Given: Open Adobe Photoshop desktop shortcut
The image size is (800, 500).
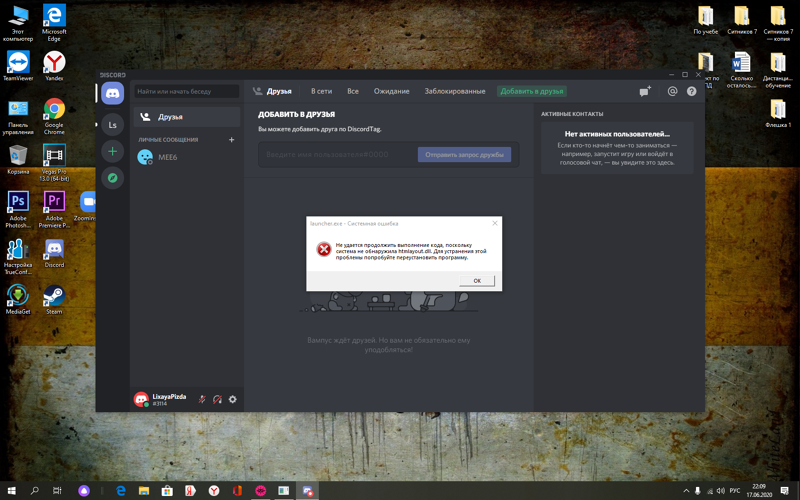Looking at the screenshot, I should 18,210.
